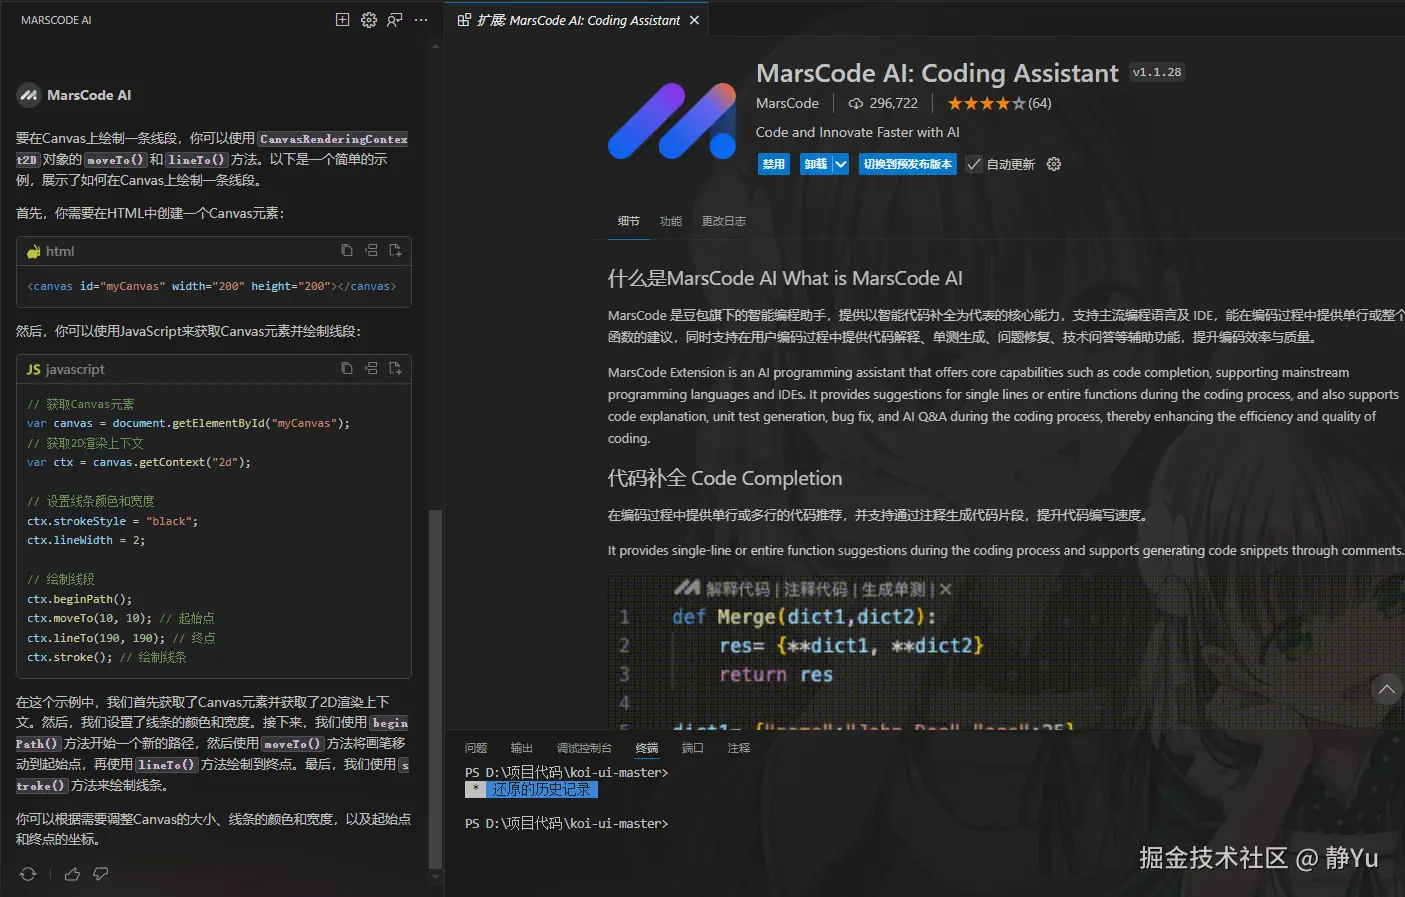1405x897 pixels.
Task: Open the feedback icon in MarsCode AI header
Action: point(395,20)
